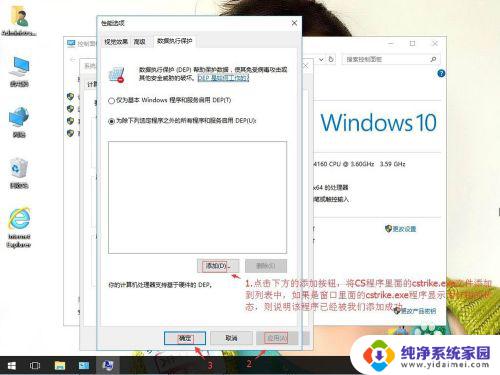Open File Explorer from the taskbar
Screen dimensions: 500x375
(x=60, y=366)
